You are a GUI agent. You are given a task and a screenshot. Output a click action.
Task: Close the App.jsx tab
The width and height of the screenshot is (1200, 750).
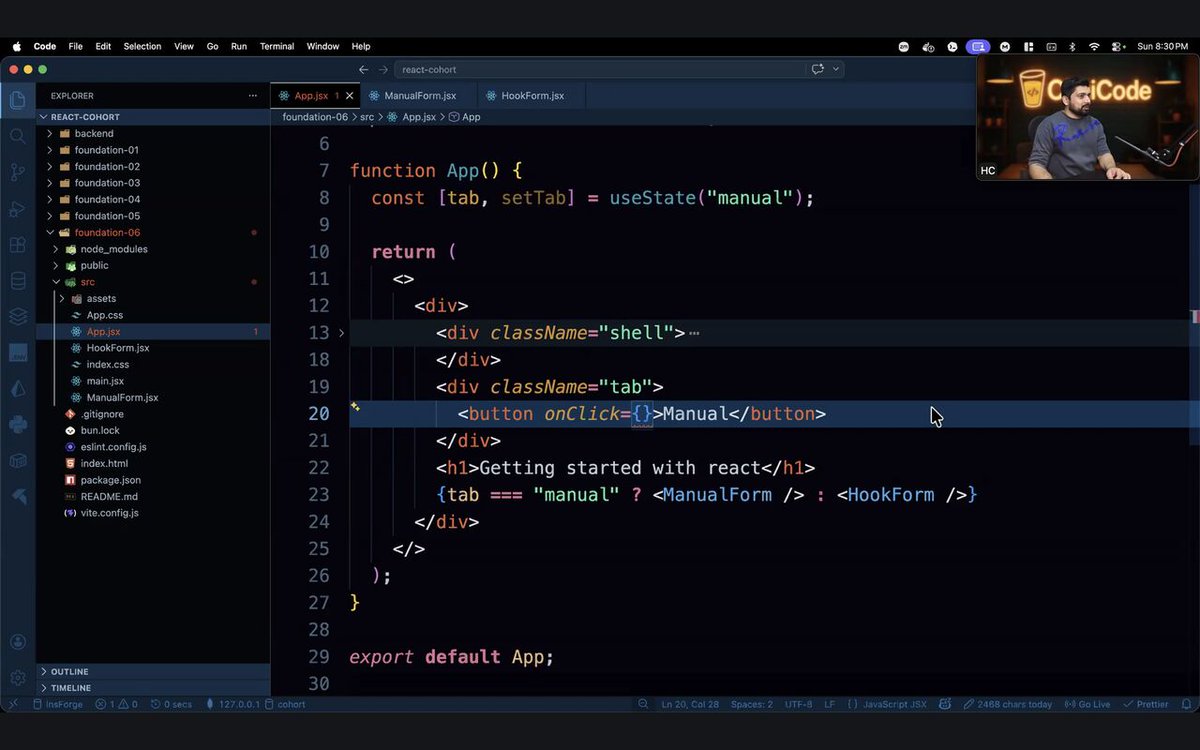349,96
